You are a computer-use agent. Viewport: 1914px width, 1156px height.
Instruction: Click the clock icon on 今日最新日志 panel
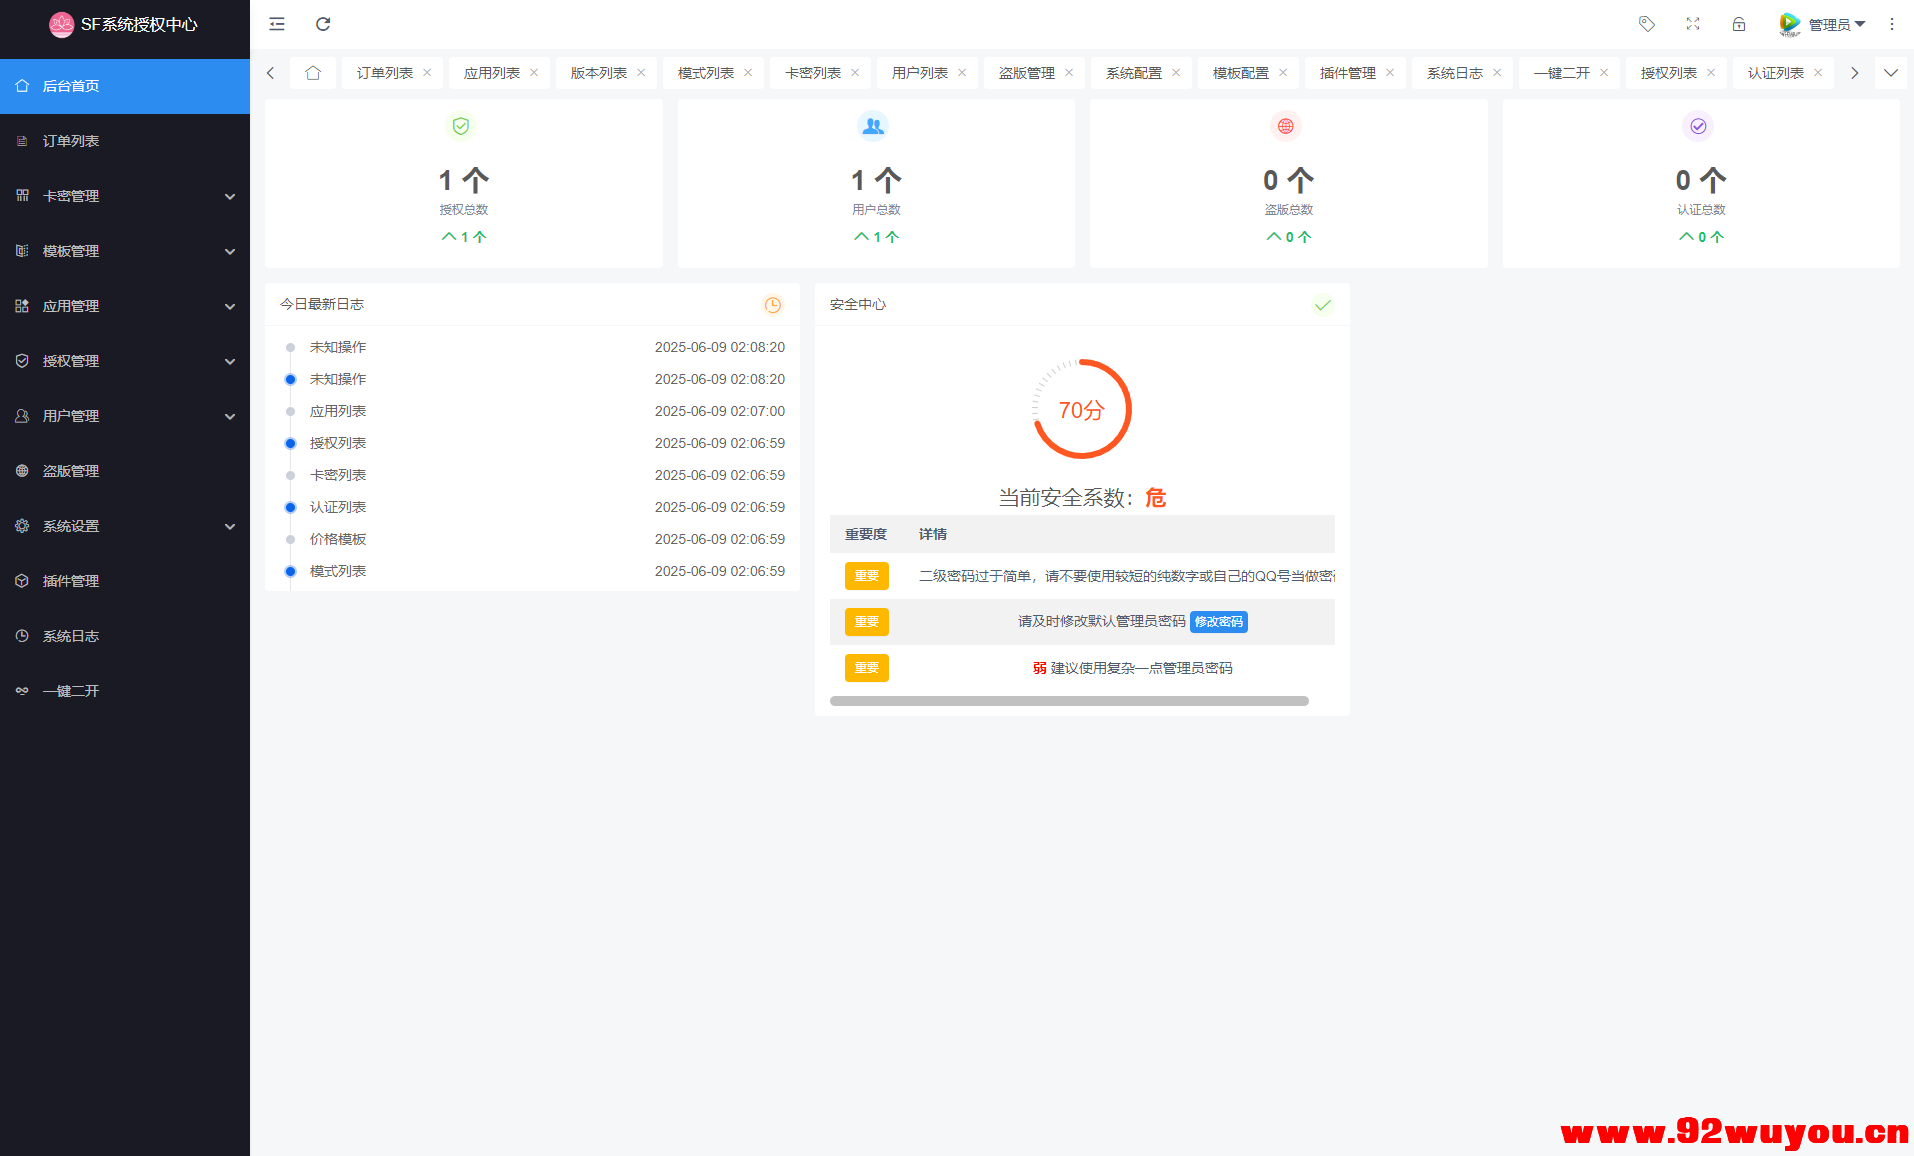tap(772, 305)
